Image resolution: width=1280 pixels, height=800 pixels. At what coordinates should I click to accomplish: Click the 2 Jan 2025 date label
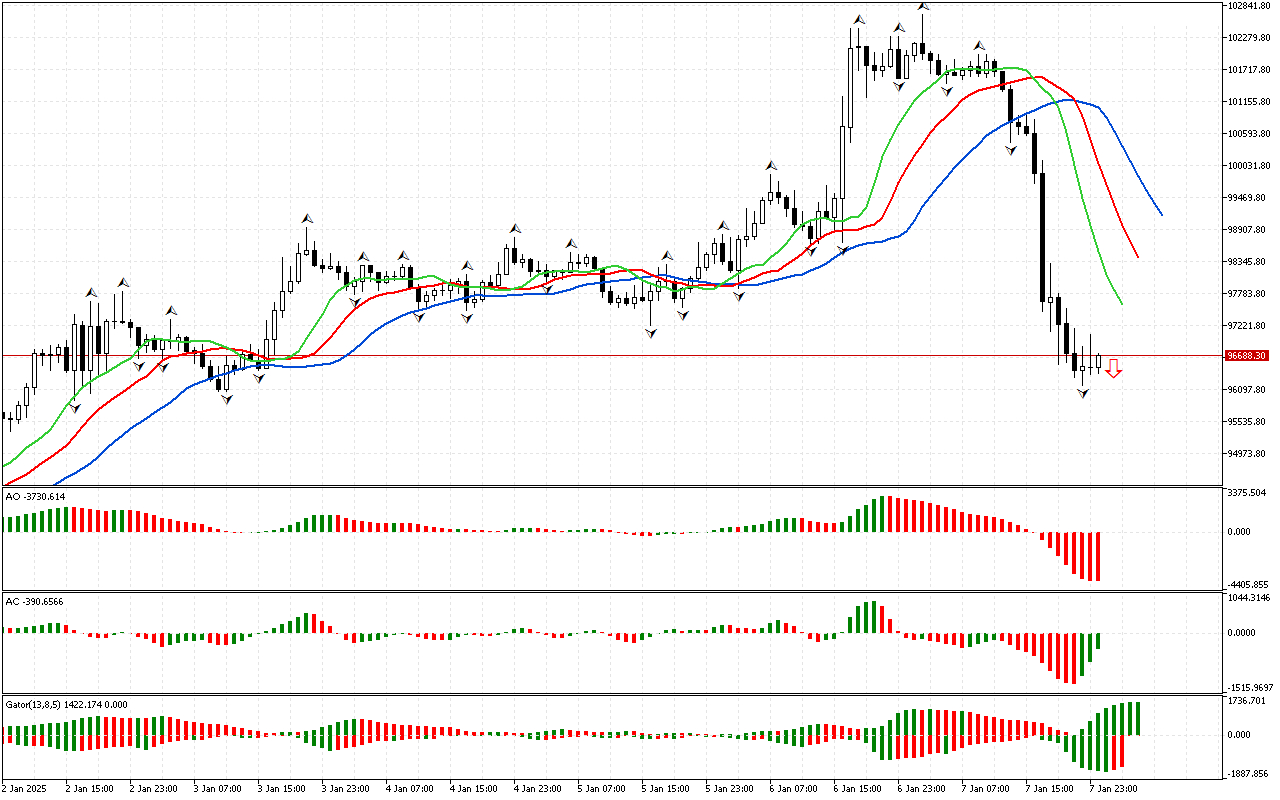26,788
